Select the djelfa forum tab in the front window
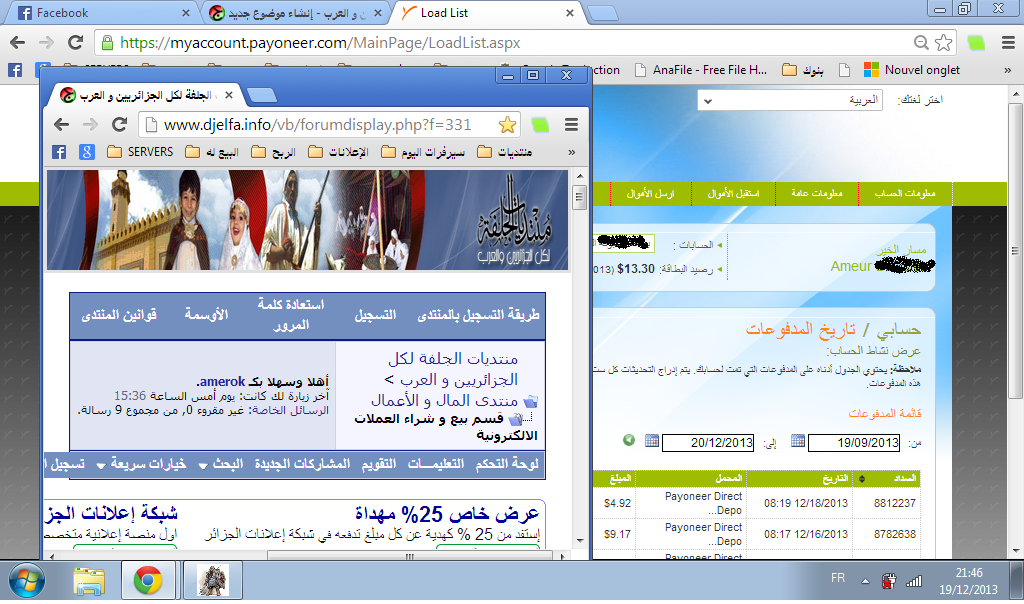Image resolution: width=1024 pixels, height=604 pixels. [x=147, y=95]
